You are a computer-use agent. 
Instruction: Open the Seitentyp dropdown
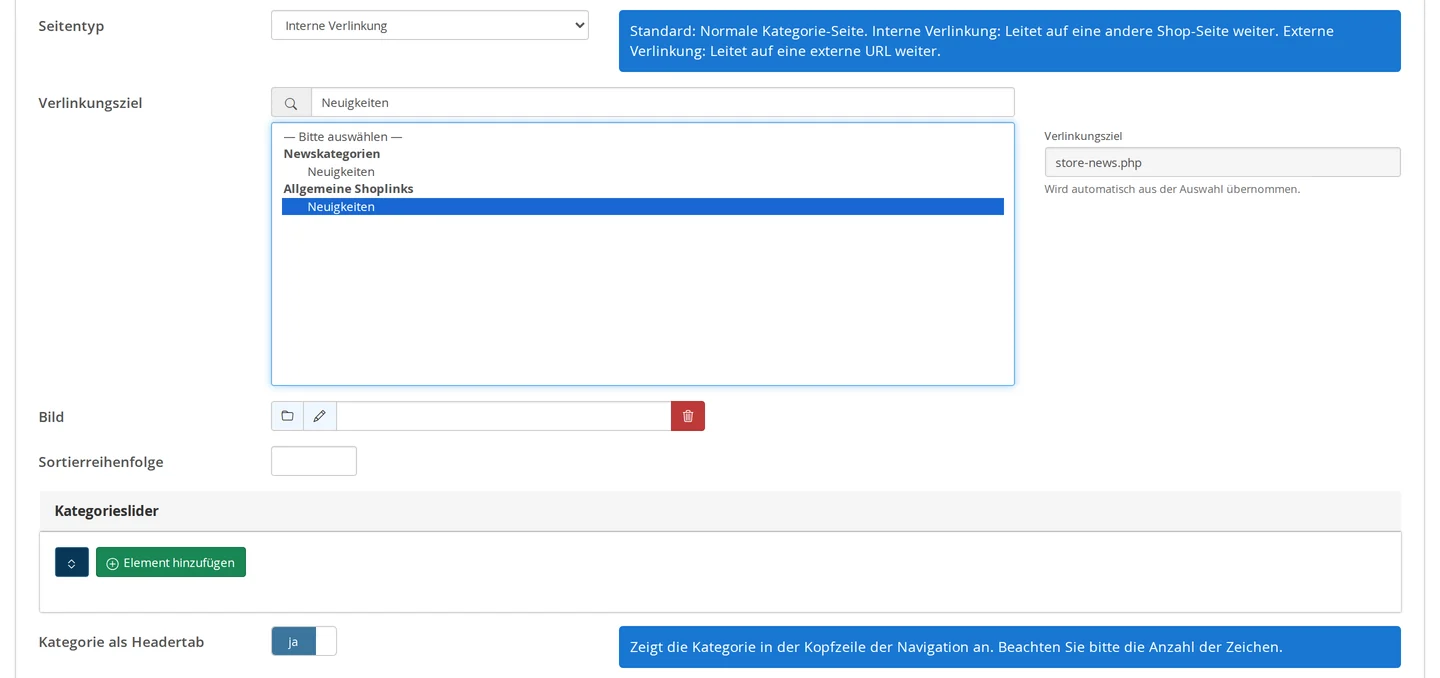[x=430, y=25]
